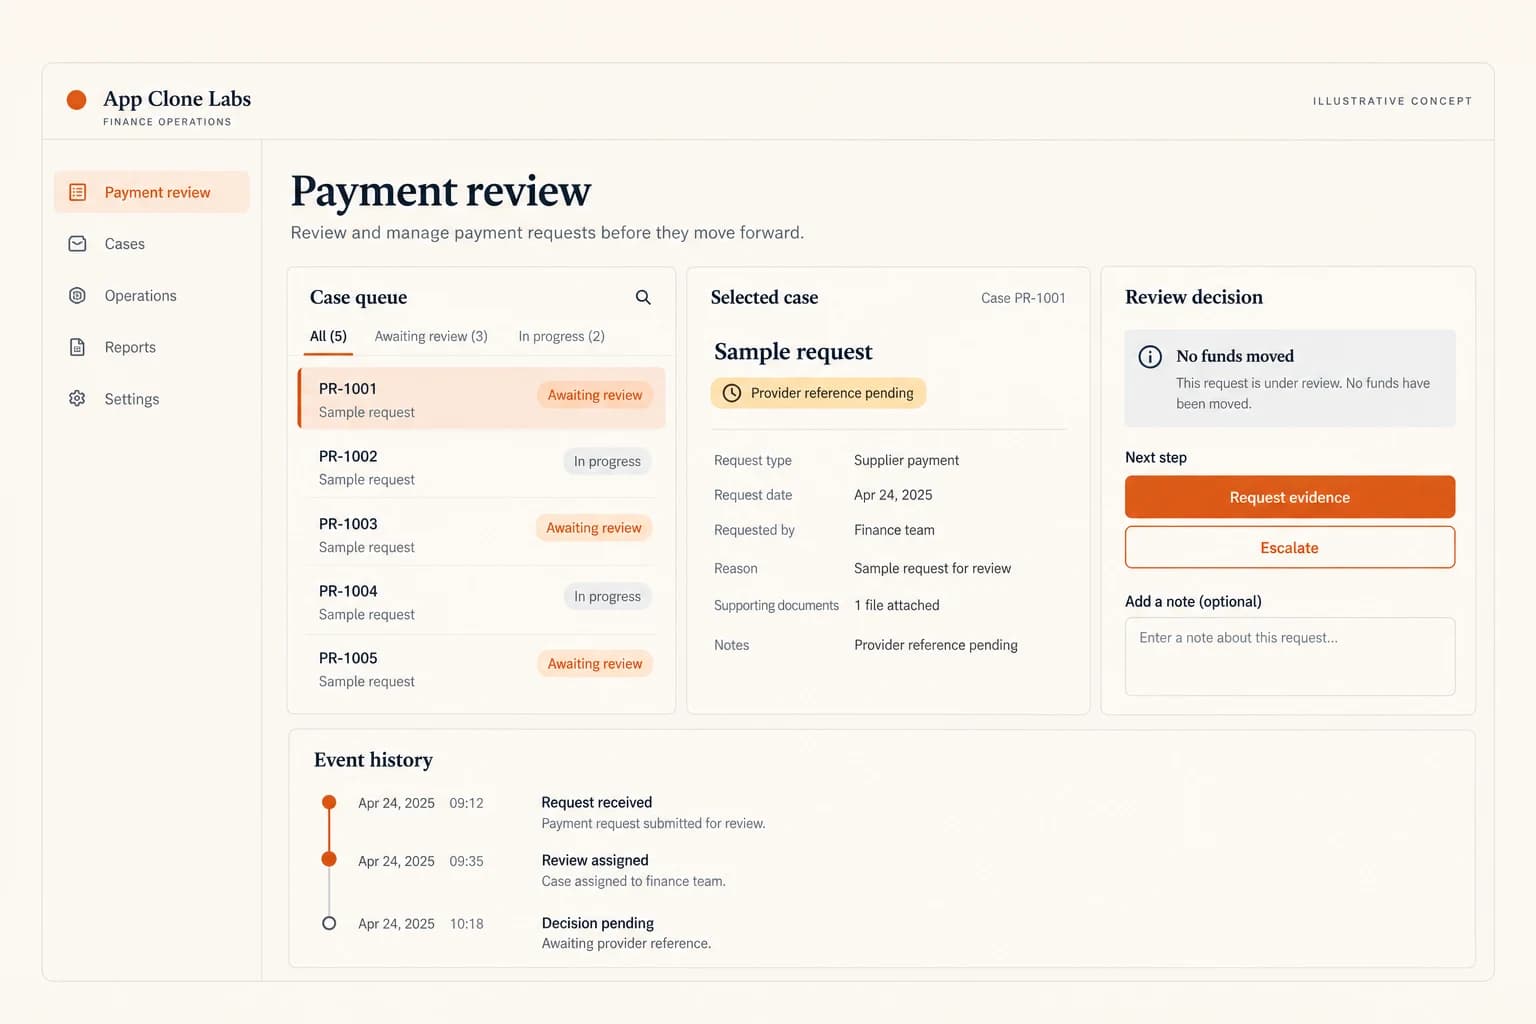
Task: Click the Request evidence button
Action: point(1290,497)
